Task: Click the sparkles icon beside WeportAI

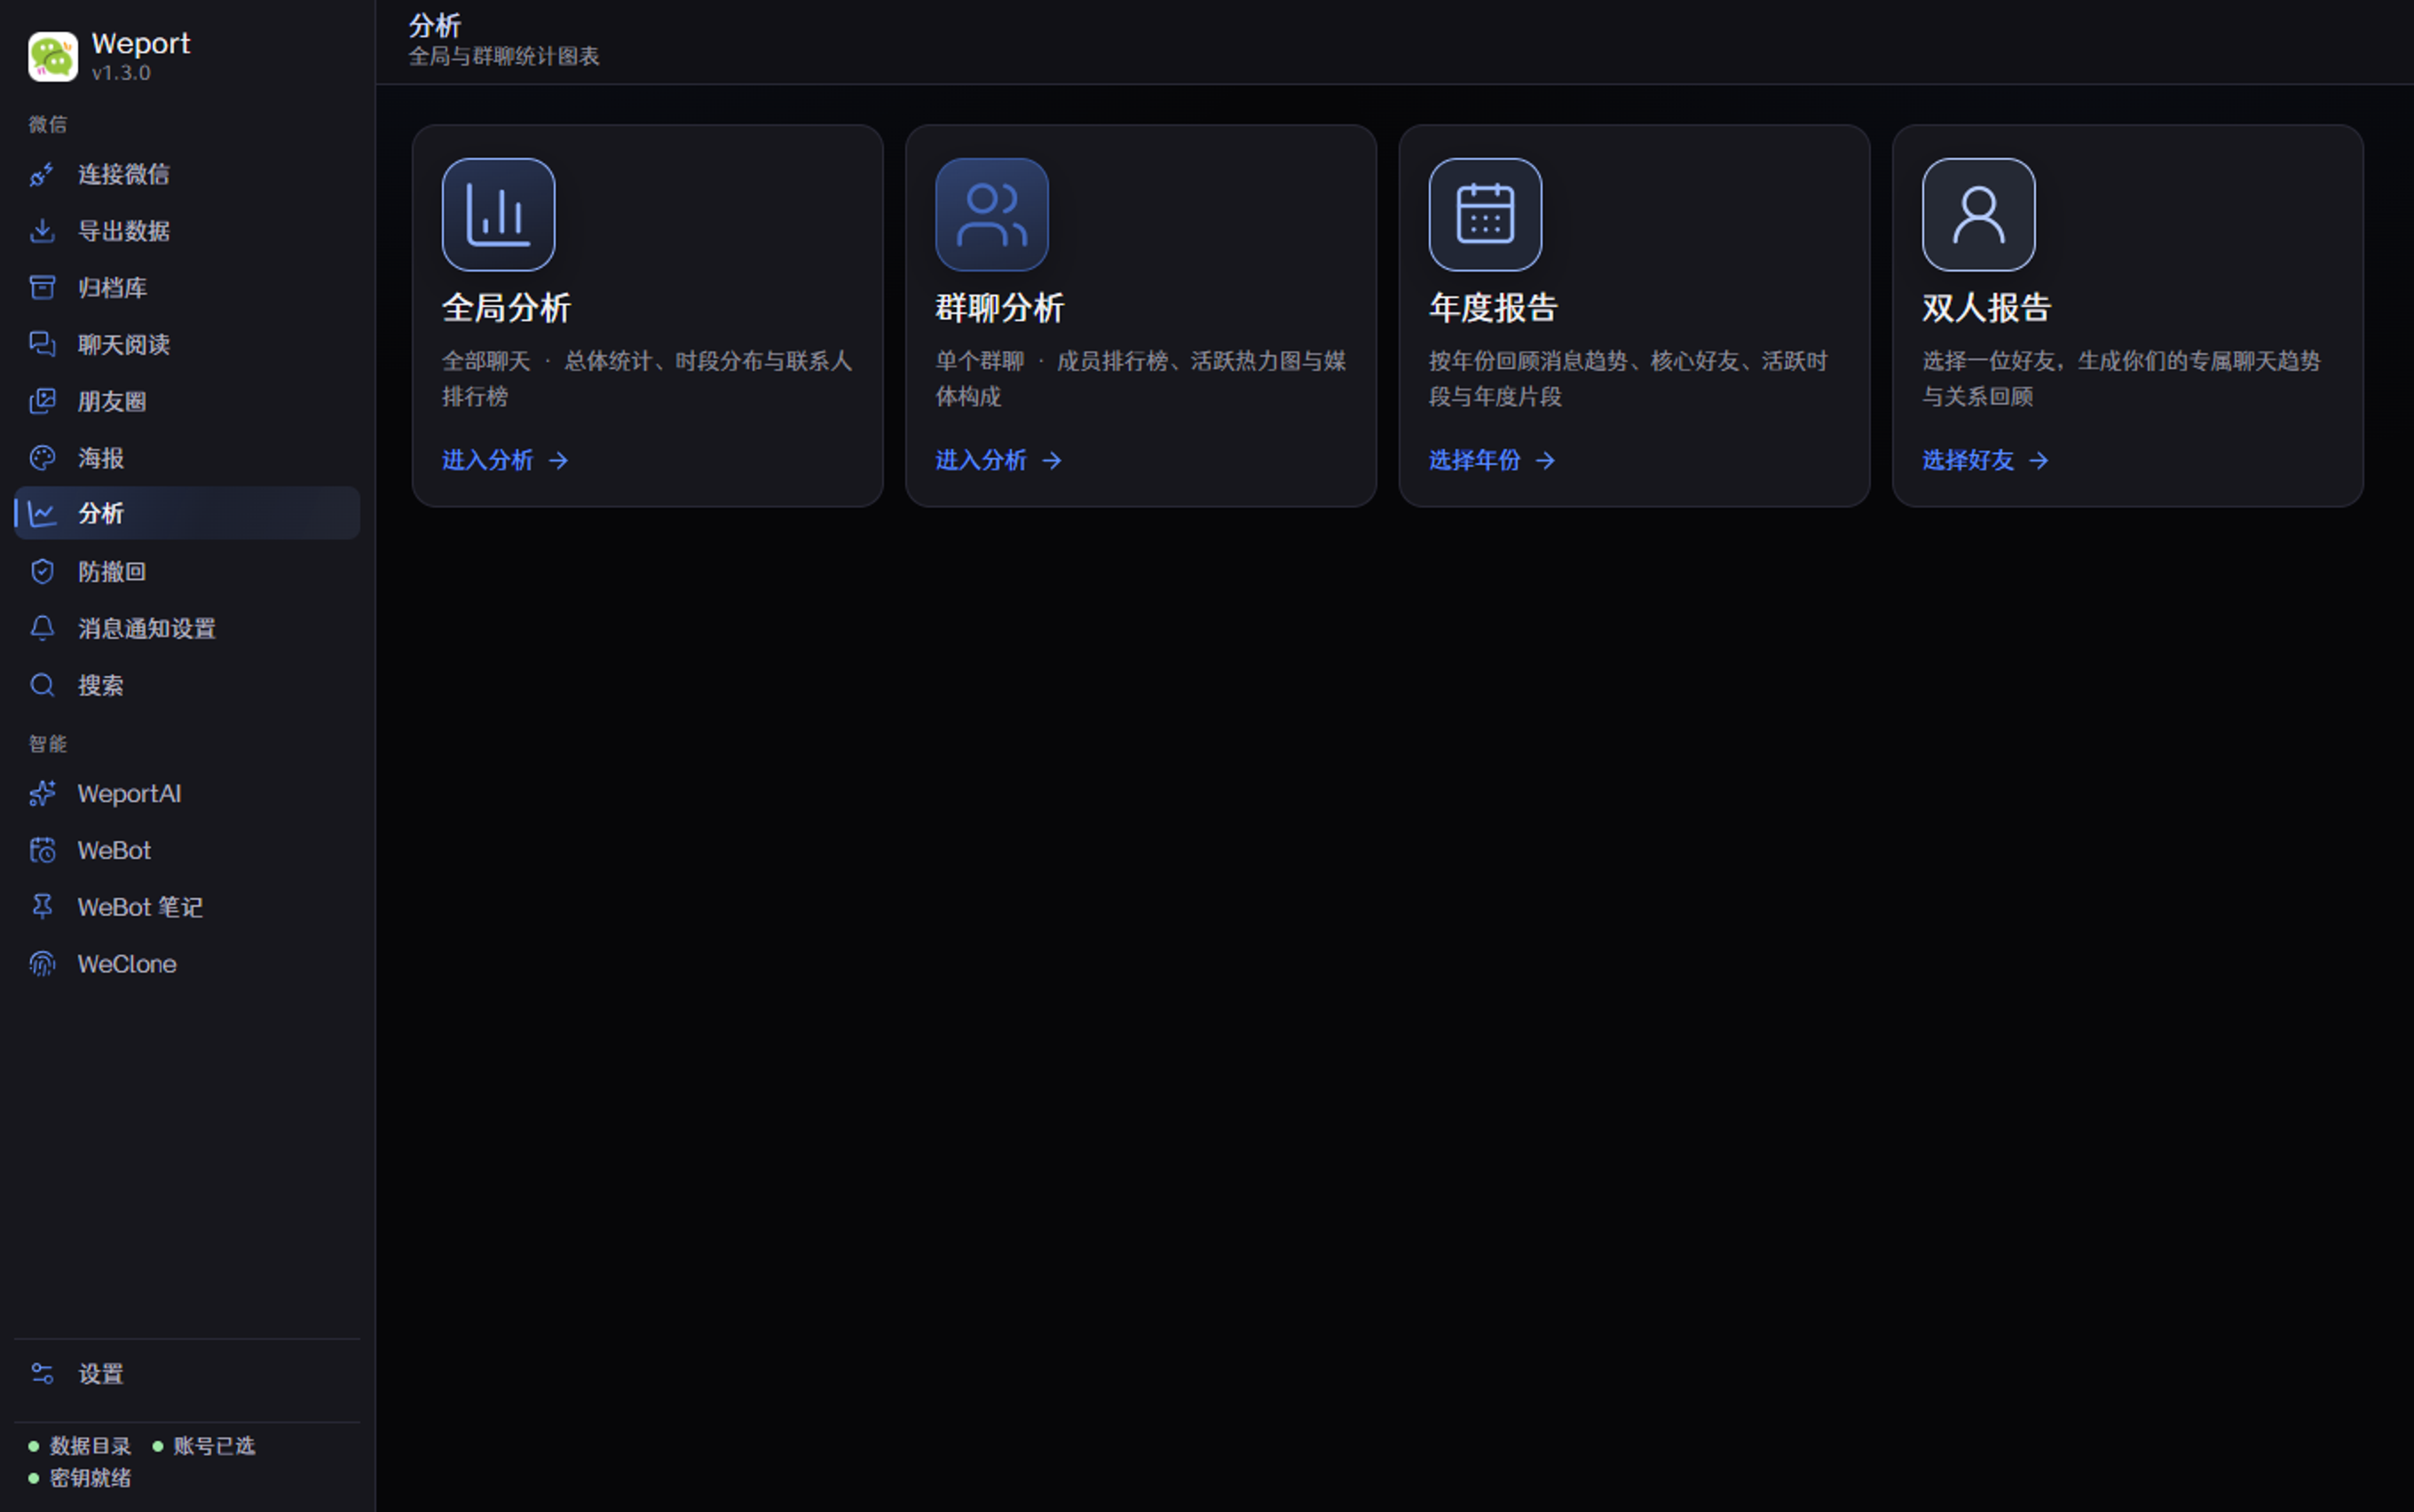Action: pos(42,794)
